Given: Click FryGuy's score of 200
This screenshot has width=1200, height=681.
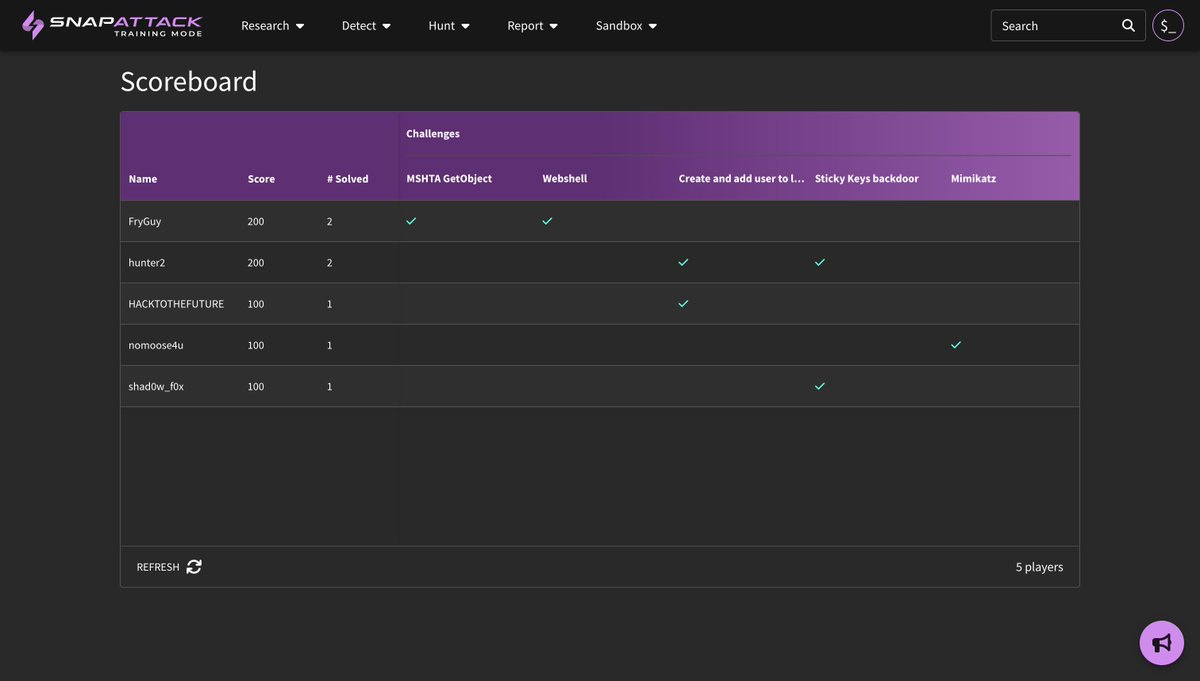Looking at the screenshot, I should (x=256, y=221).
